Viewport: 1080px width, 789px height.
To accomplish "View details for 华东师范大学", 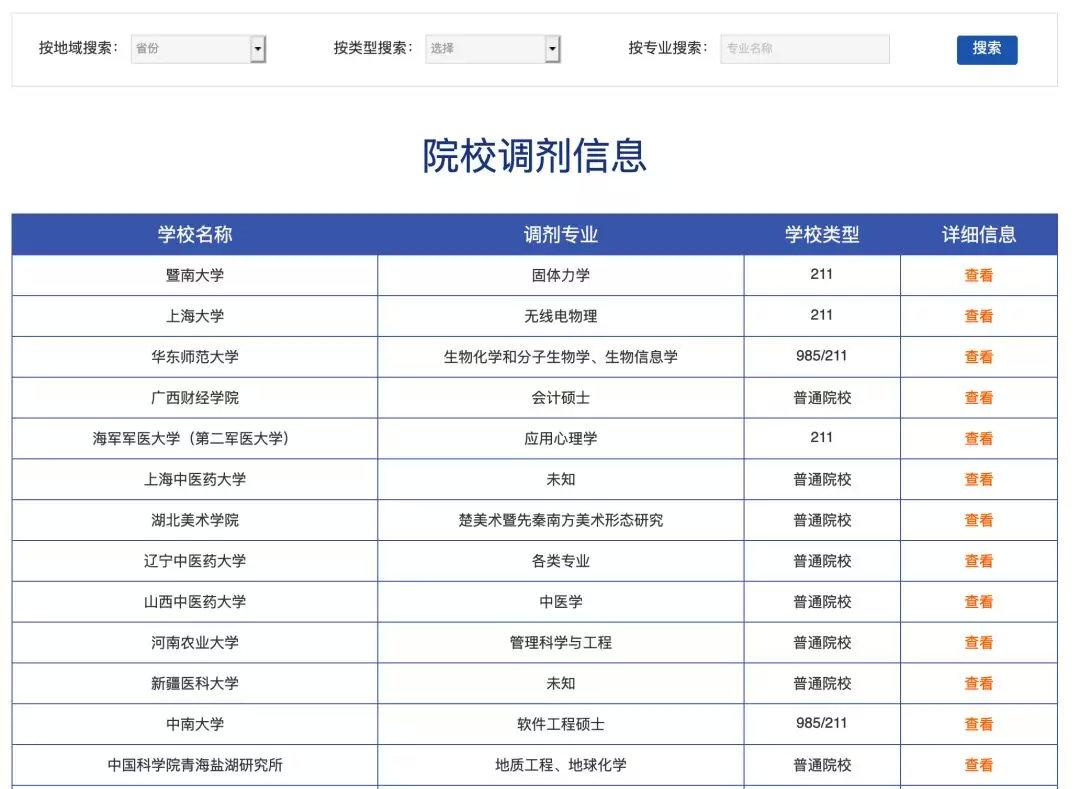I will click(x=979, y=357).
